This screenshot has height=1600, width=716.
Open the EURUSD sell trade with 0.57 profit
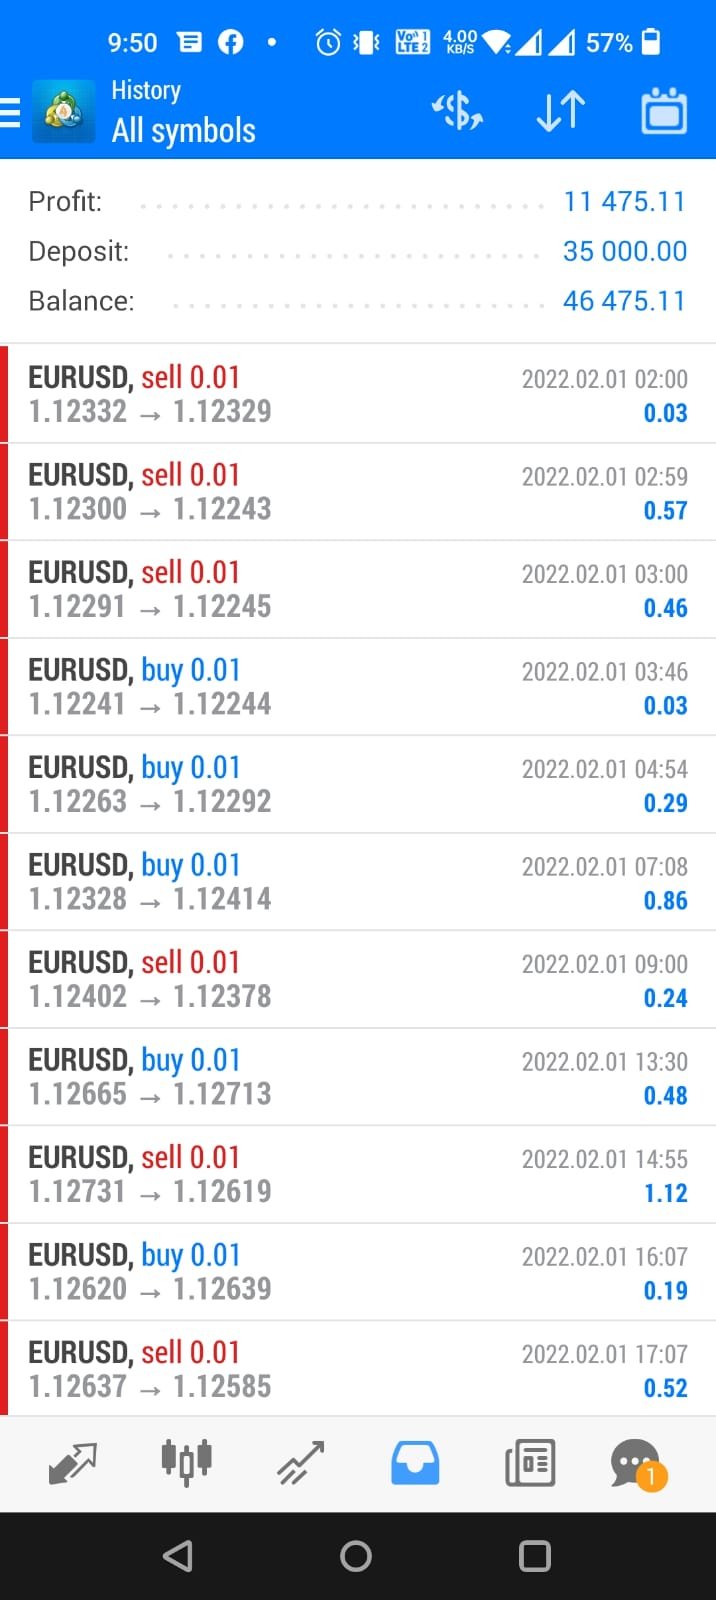pyautogui.click(x=358, y=492)
